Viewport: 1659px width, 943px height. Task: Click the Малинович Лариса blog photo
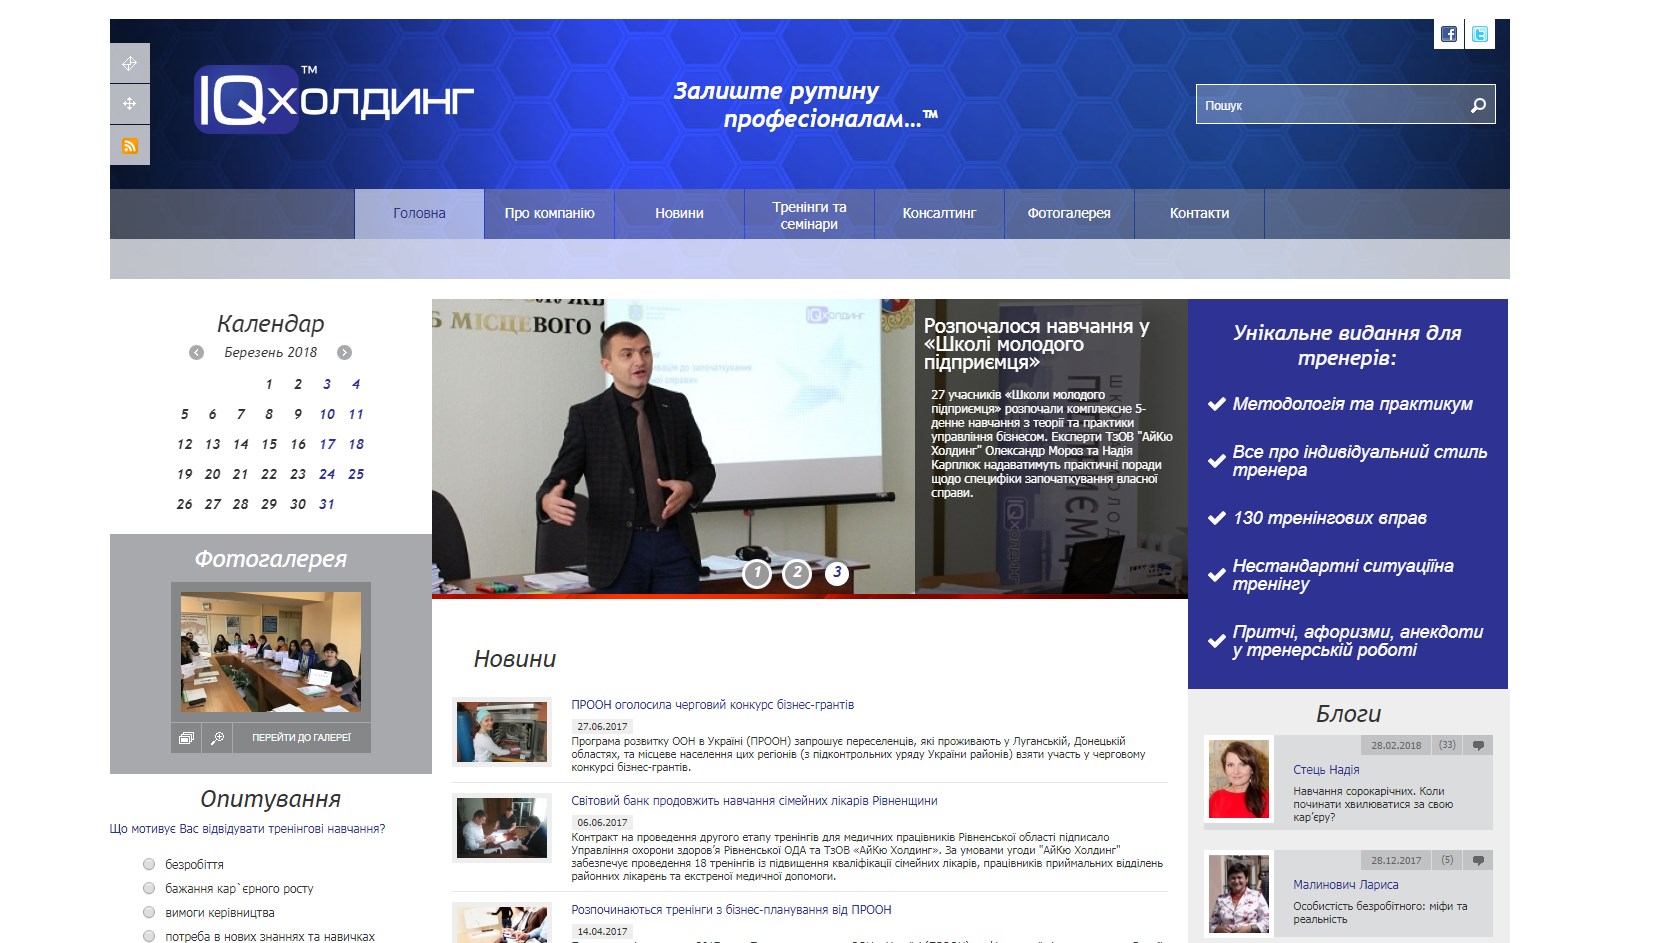tap(1239, 893)
